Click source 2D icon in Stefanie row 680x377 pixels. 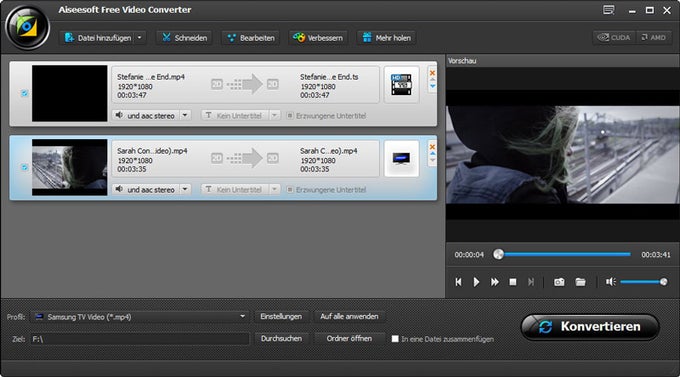tap(217, 84)
